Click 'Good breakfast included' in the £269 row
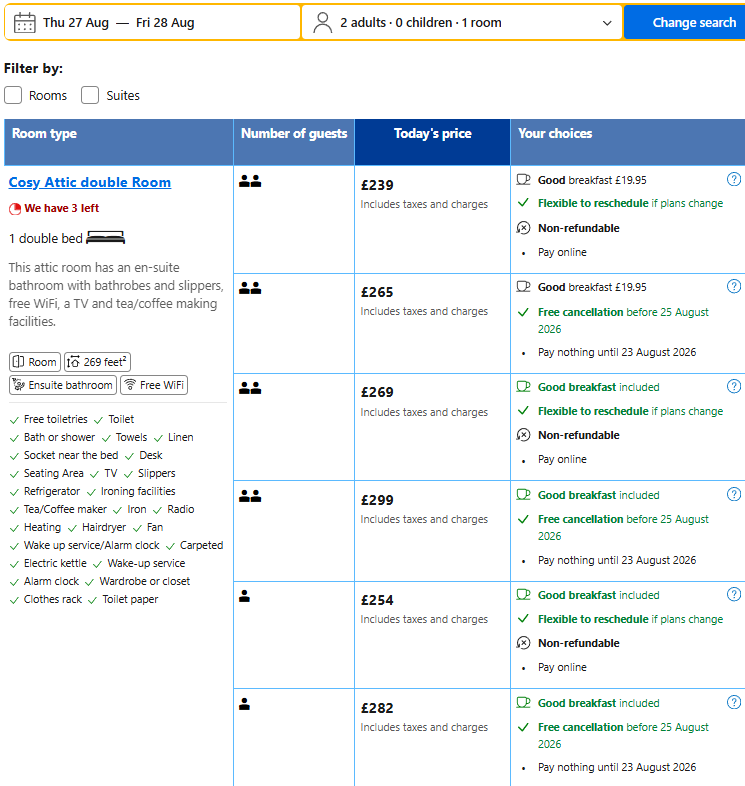Screen dimensions: 745x786 pos(599,387)
